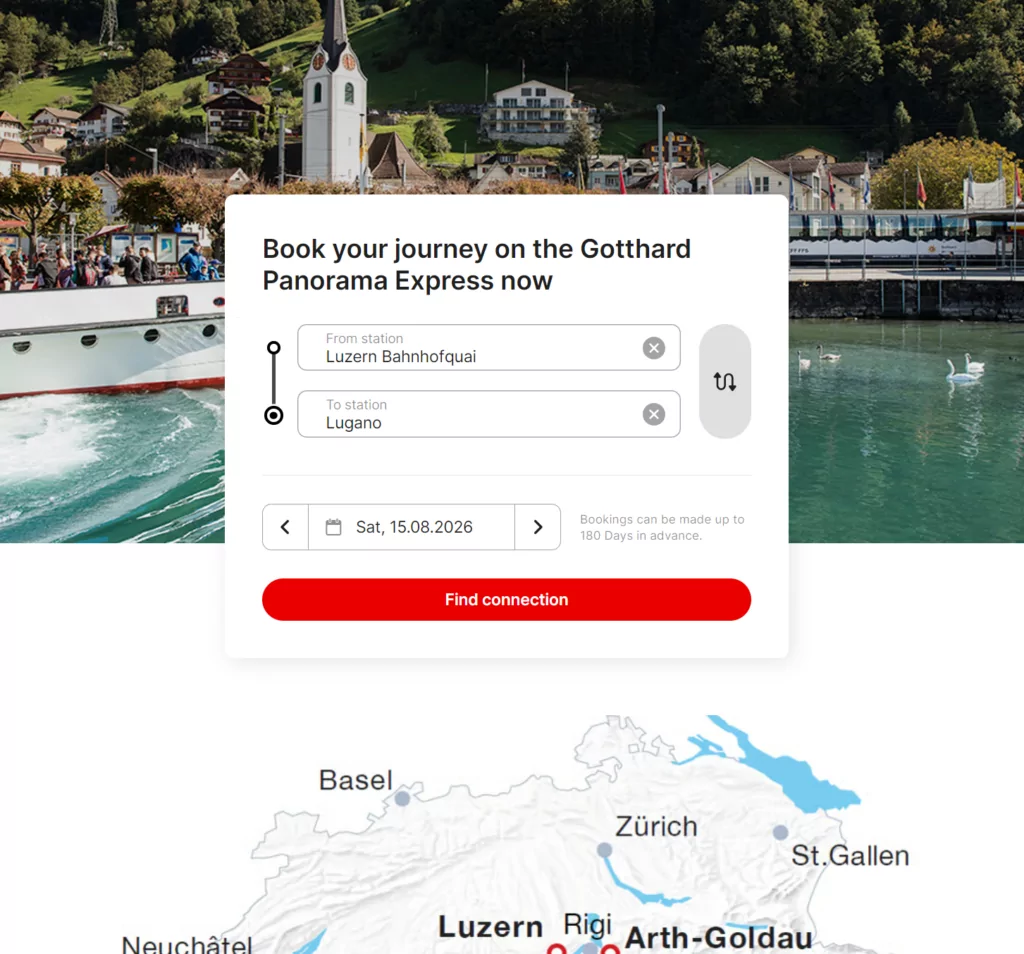Click the lakeside village hero photo
This screenshot has height=954, width=1024.
pyautogui.click(x=512, y=98)
